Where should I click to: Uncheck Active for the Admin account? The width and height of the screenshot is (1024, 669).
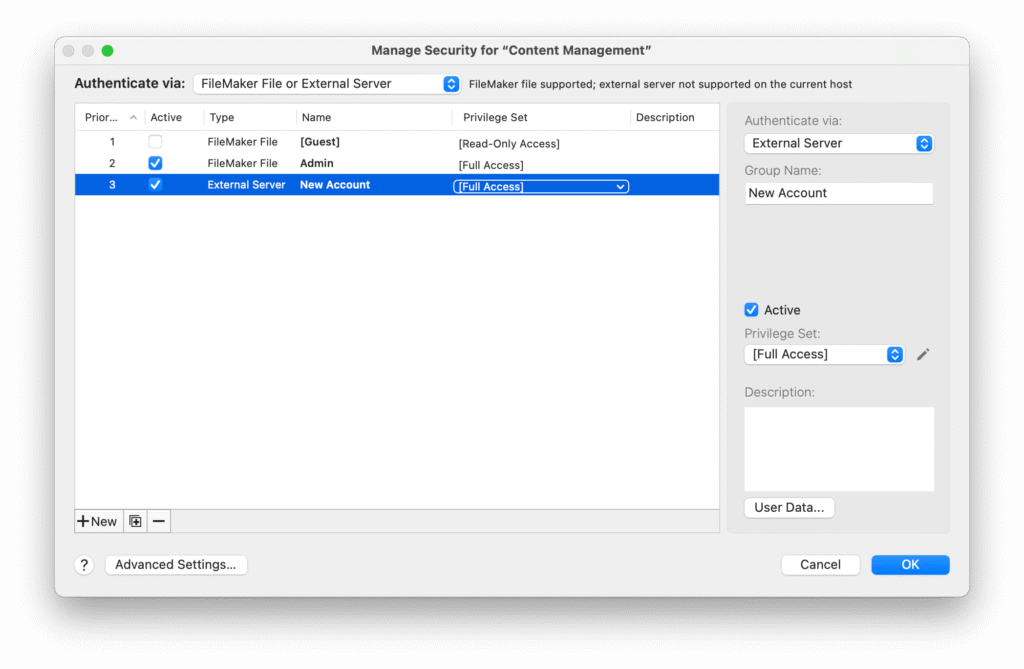pyautogui.click(x=155, y=163)
